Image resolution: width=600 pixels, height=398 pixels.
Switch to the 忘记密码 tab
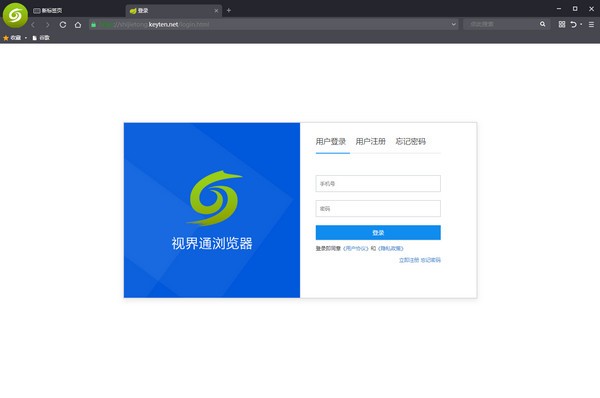[x=411, y=142]
